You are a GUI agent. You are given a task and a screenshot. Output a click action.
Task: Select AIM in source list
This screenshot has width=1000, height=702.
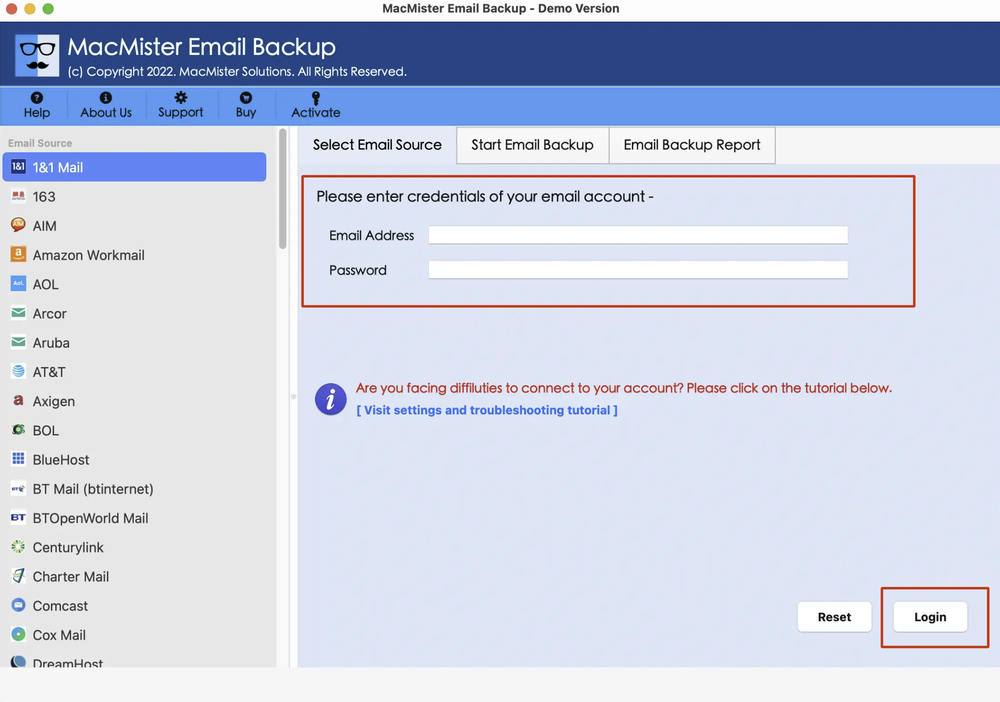[135, 226]
